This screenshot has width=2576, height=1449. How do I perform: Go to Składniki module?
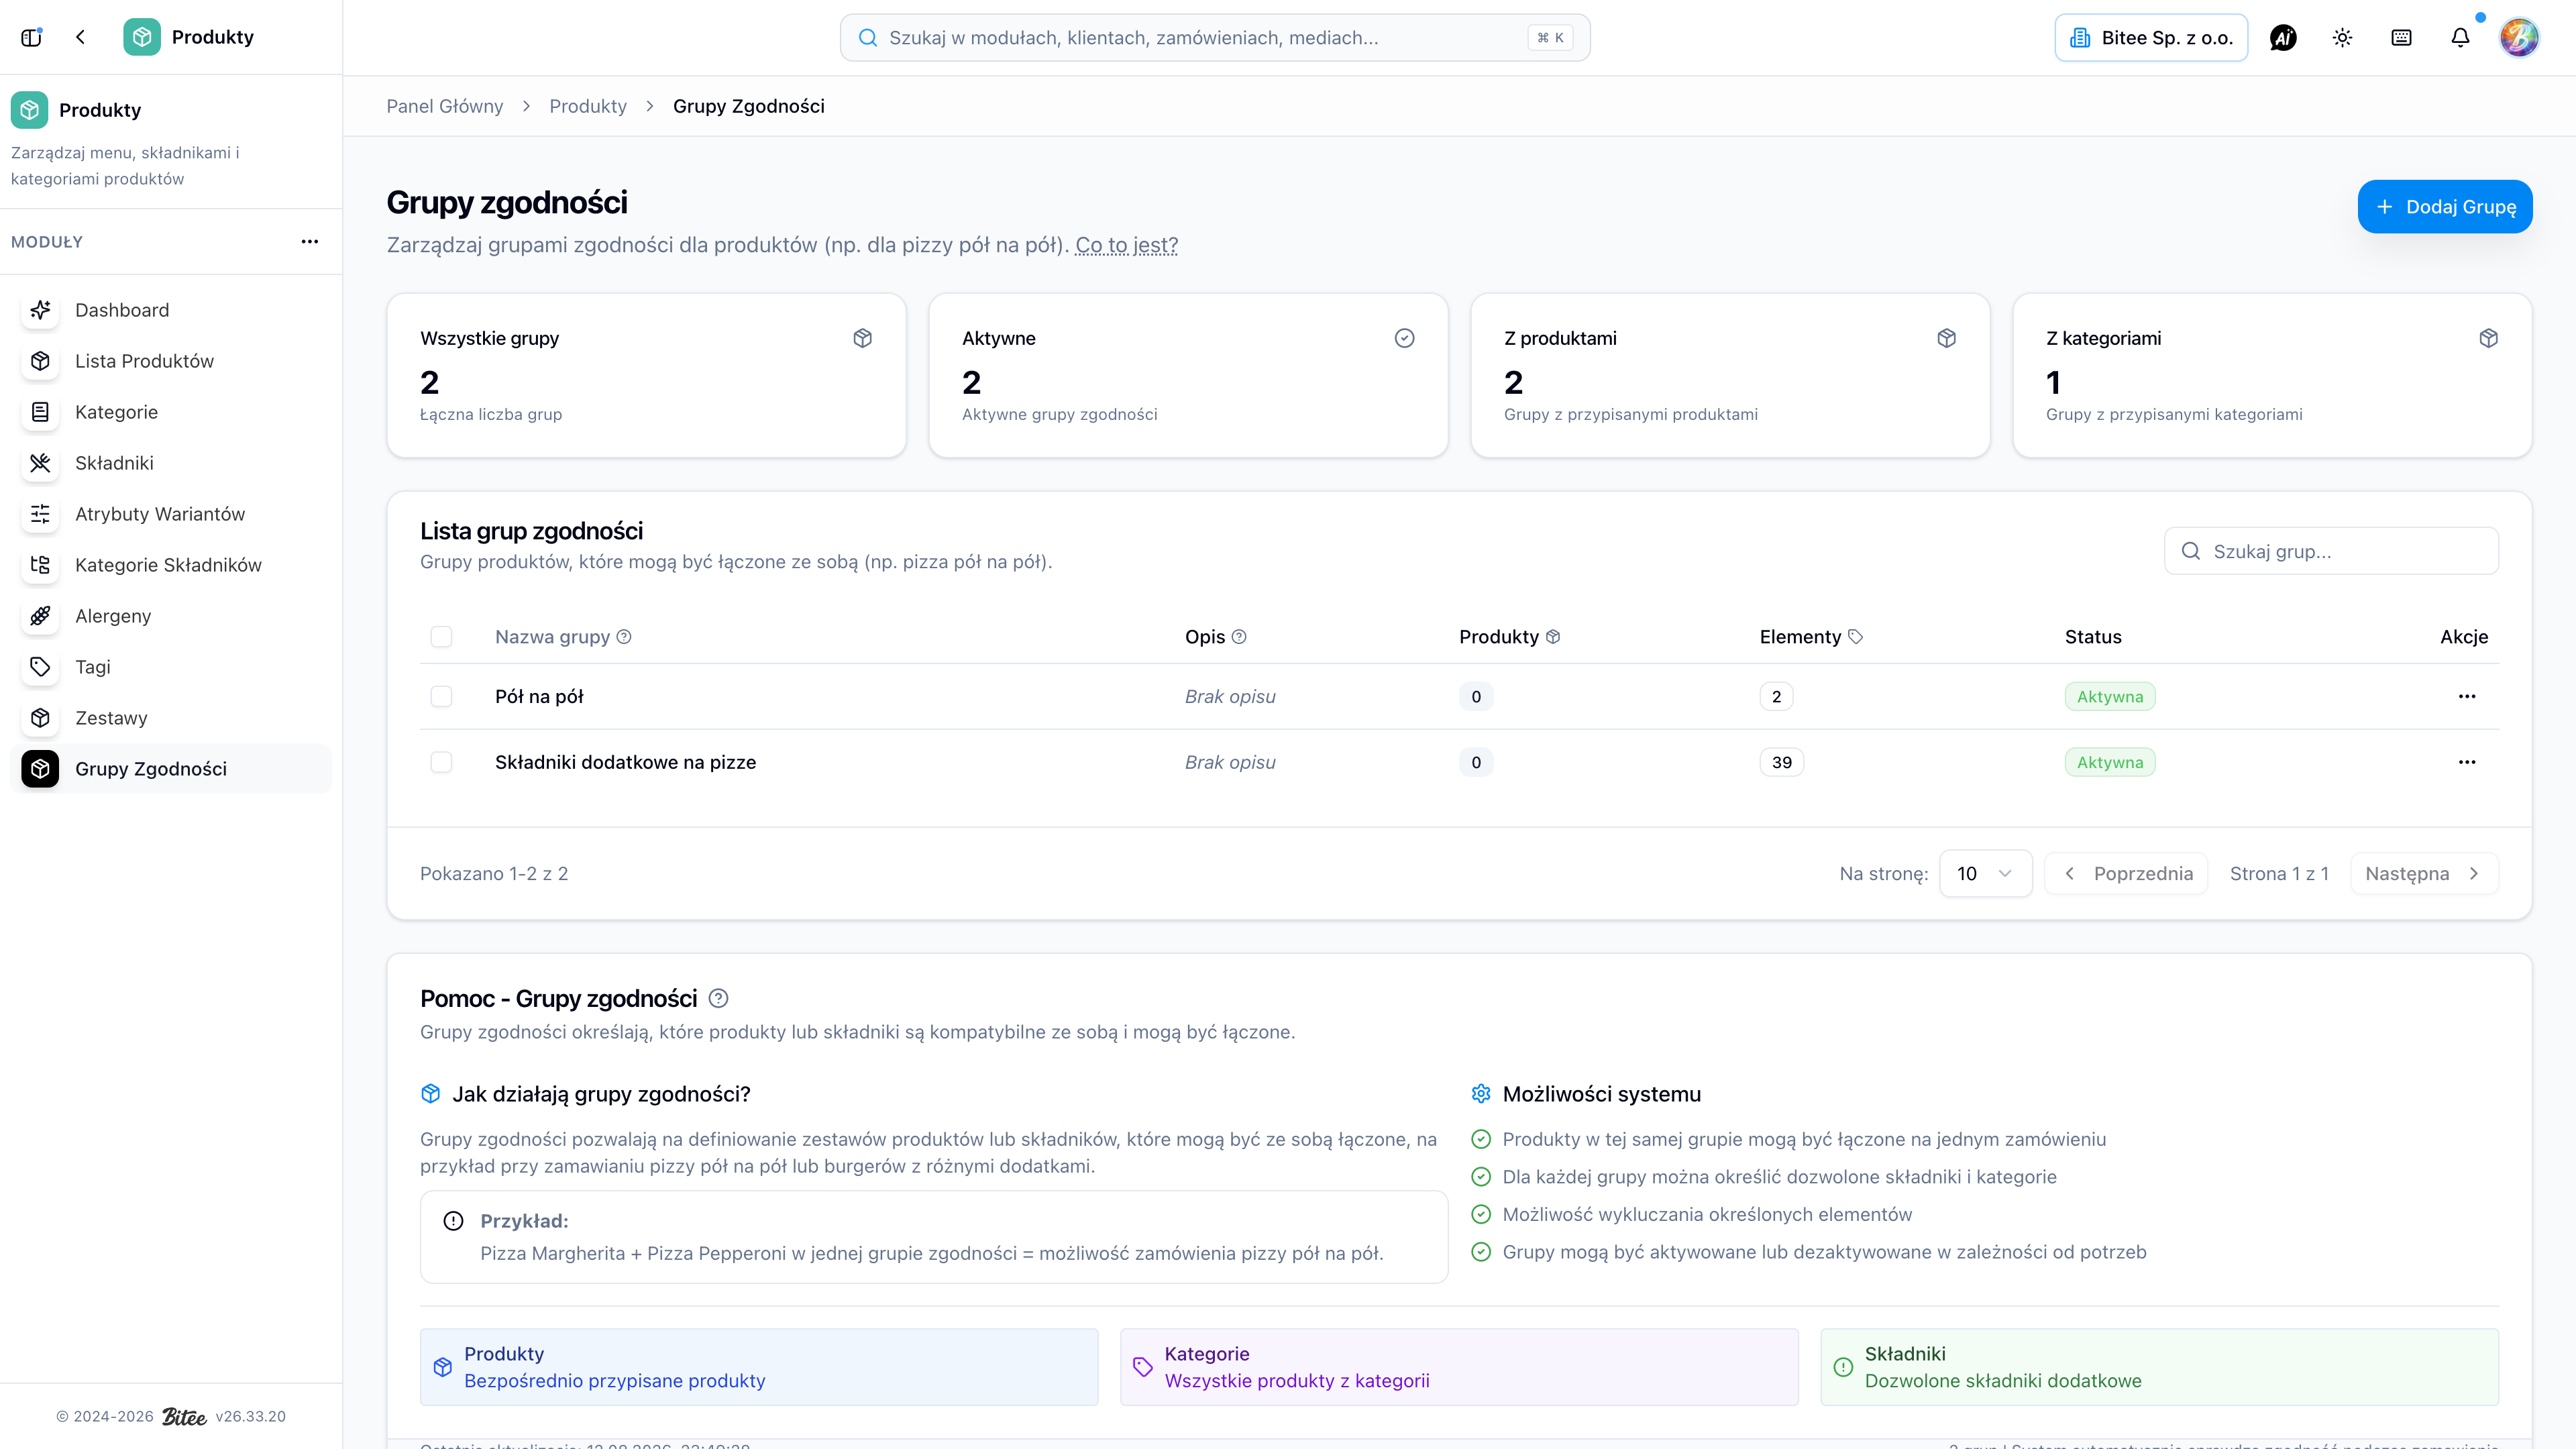(170, 463)
